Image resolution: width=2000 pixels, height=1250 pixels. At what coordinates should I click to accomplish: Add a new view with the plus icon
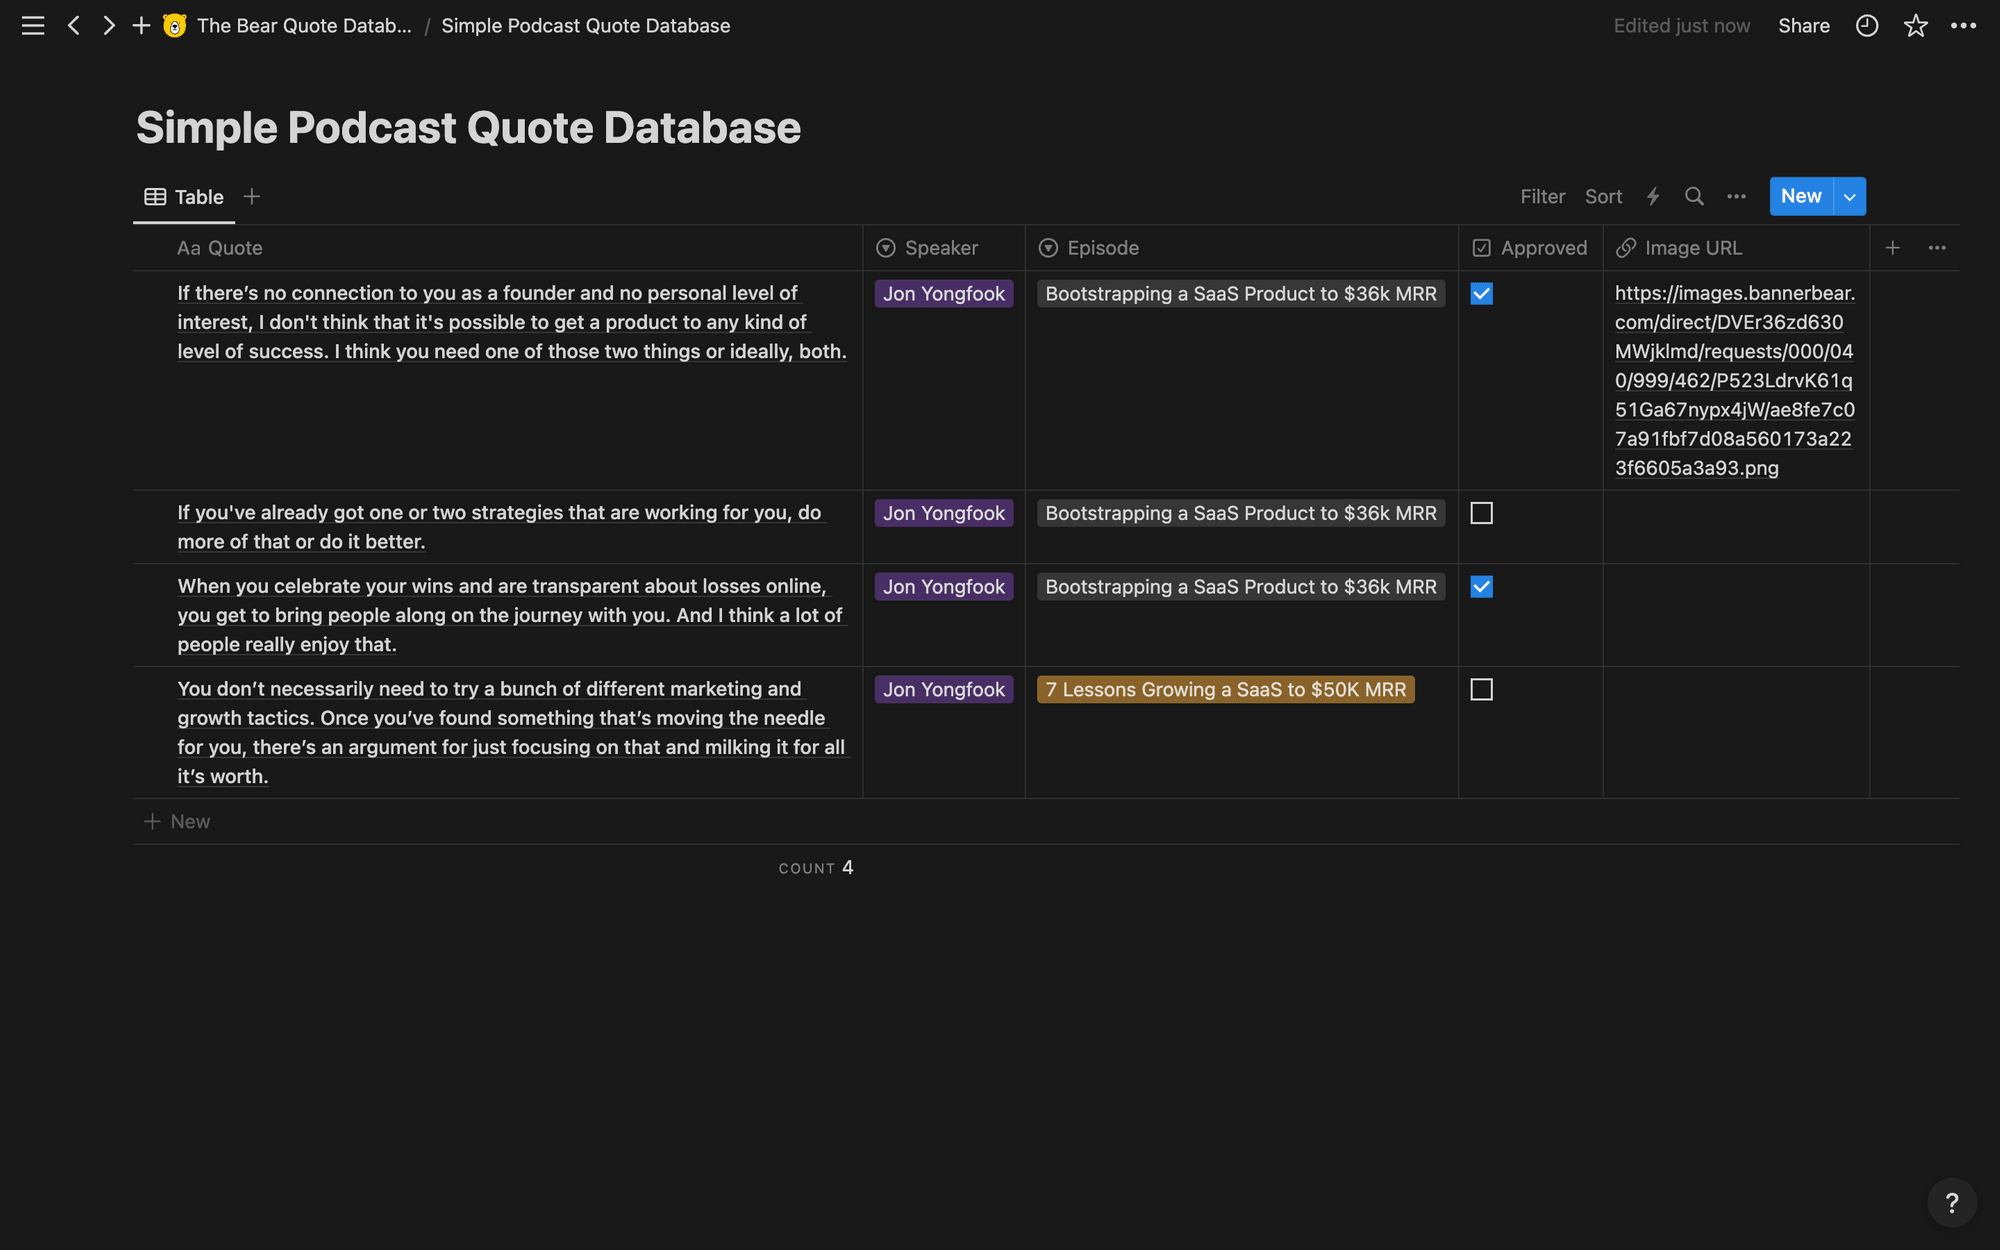pos(251,196)
